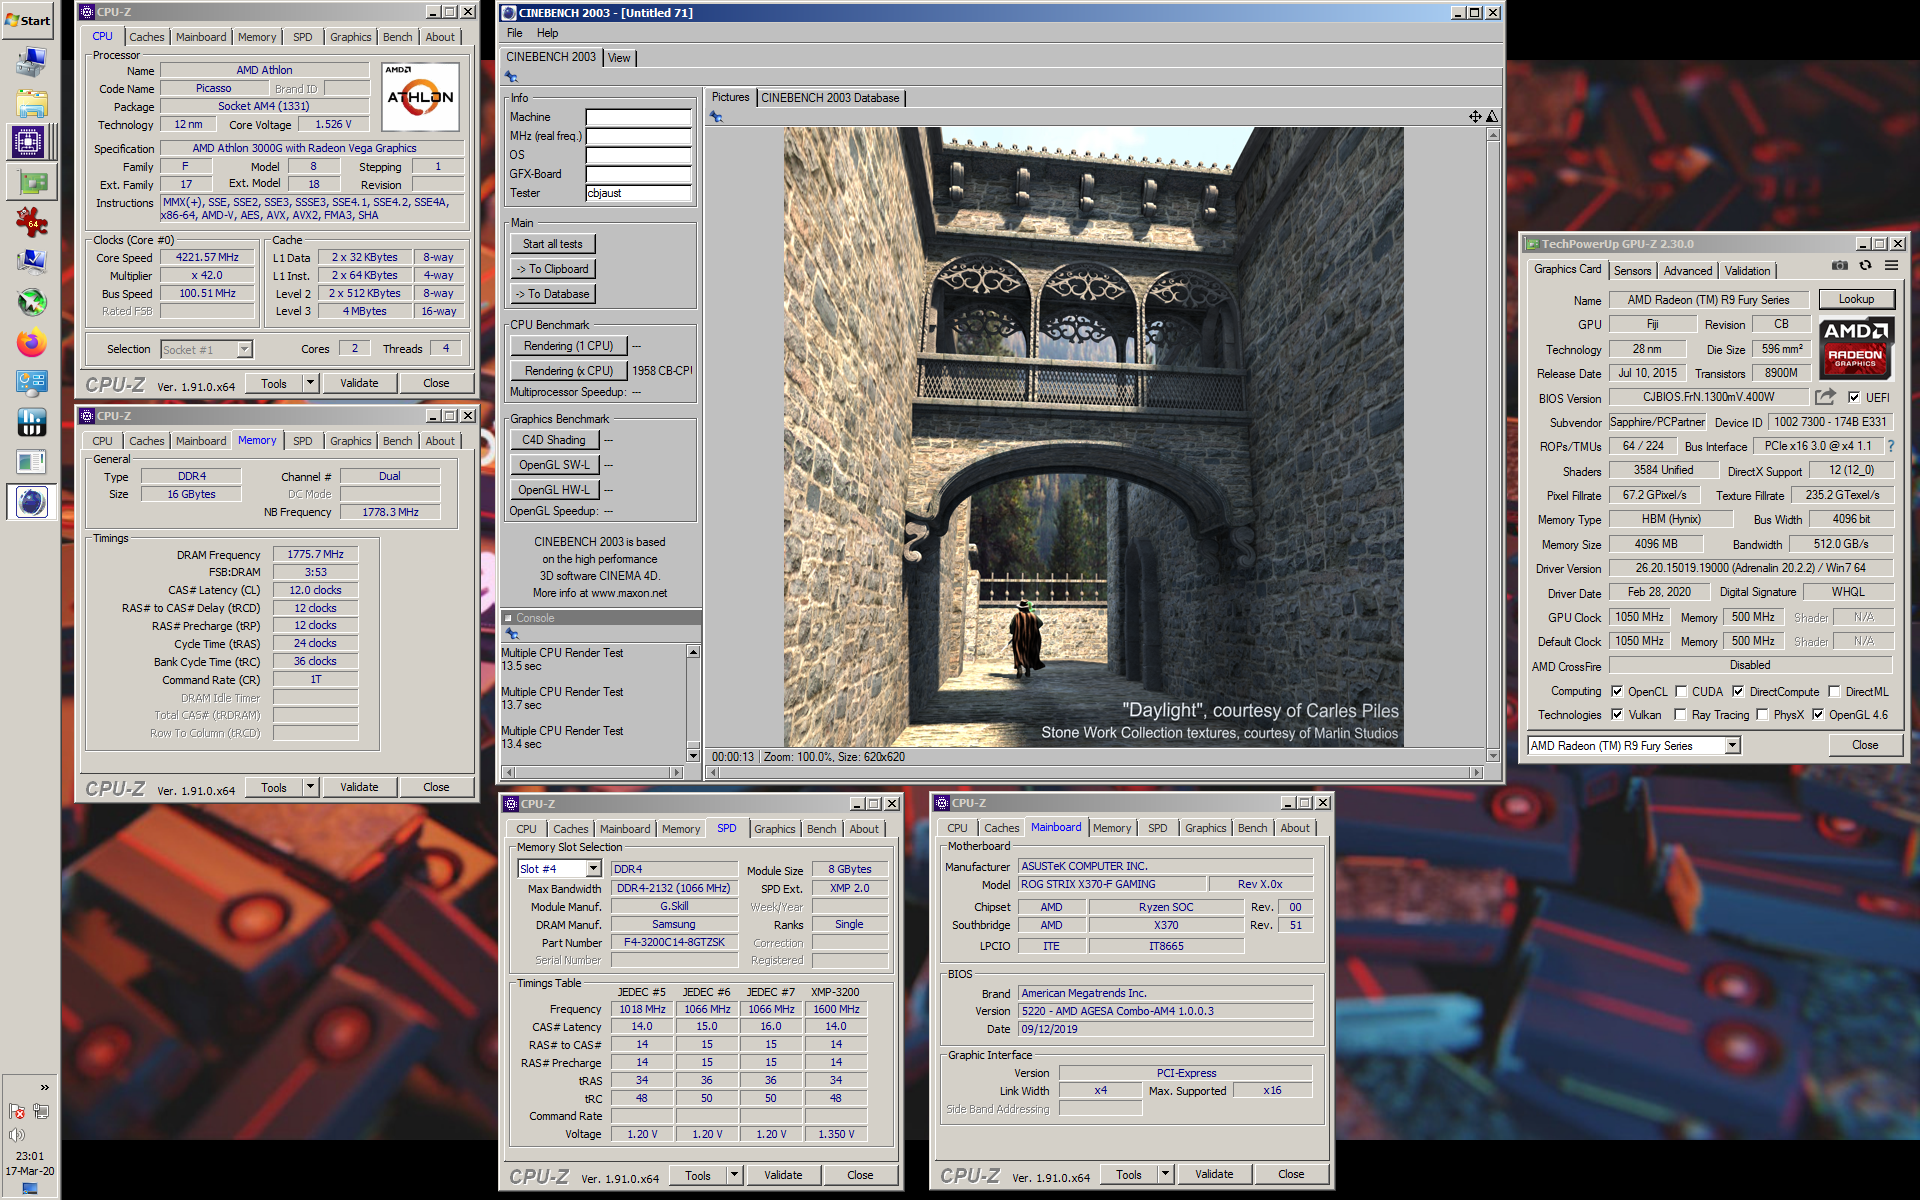Launch Firefox from the taskbar
This screenshot has width=1920, height=1200.
click(x=31, y=343)
